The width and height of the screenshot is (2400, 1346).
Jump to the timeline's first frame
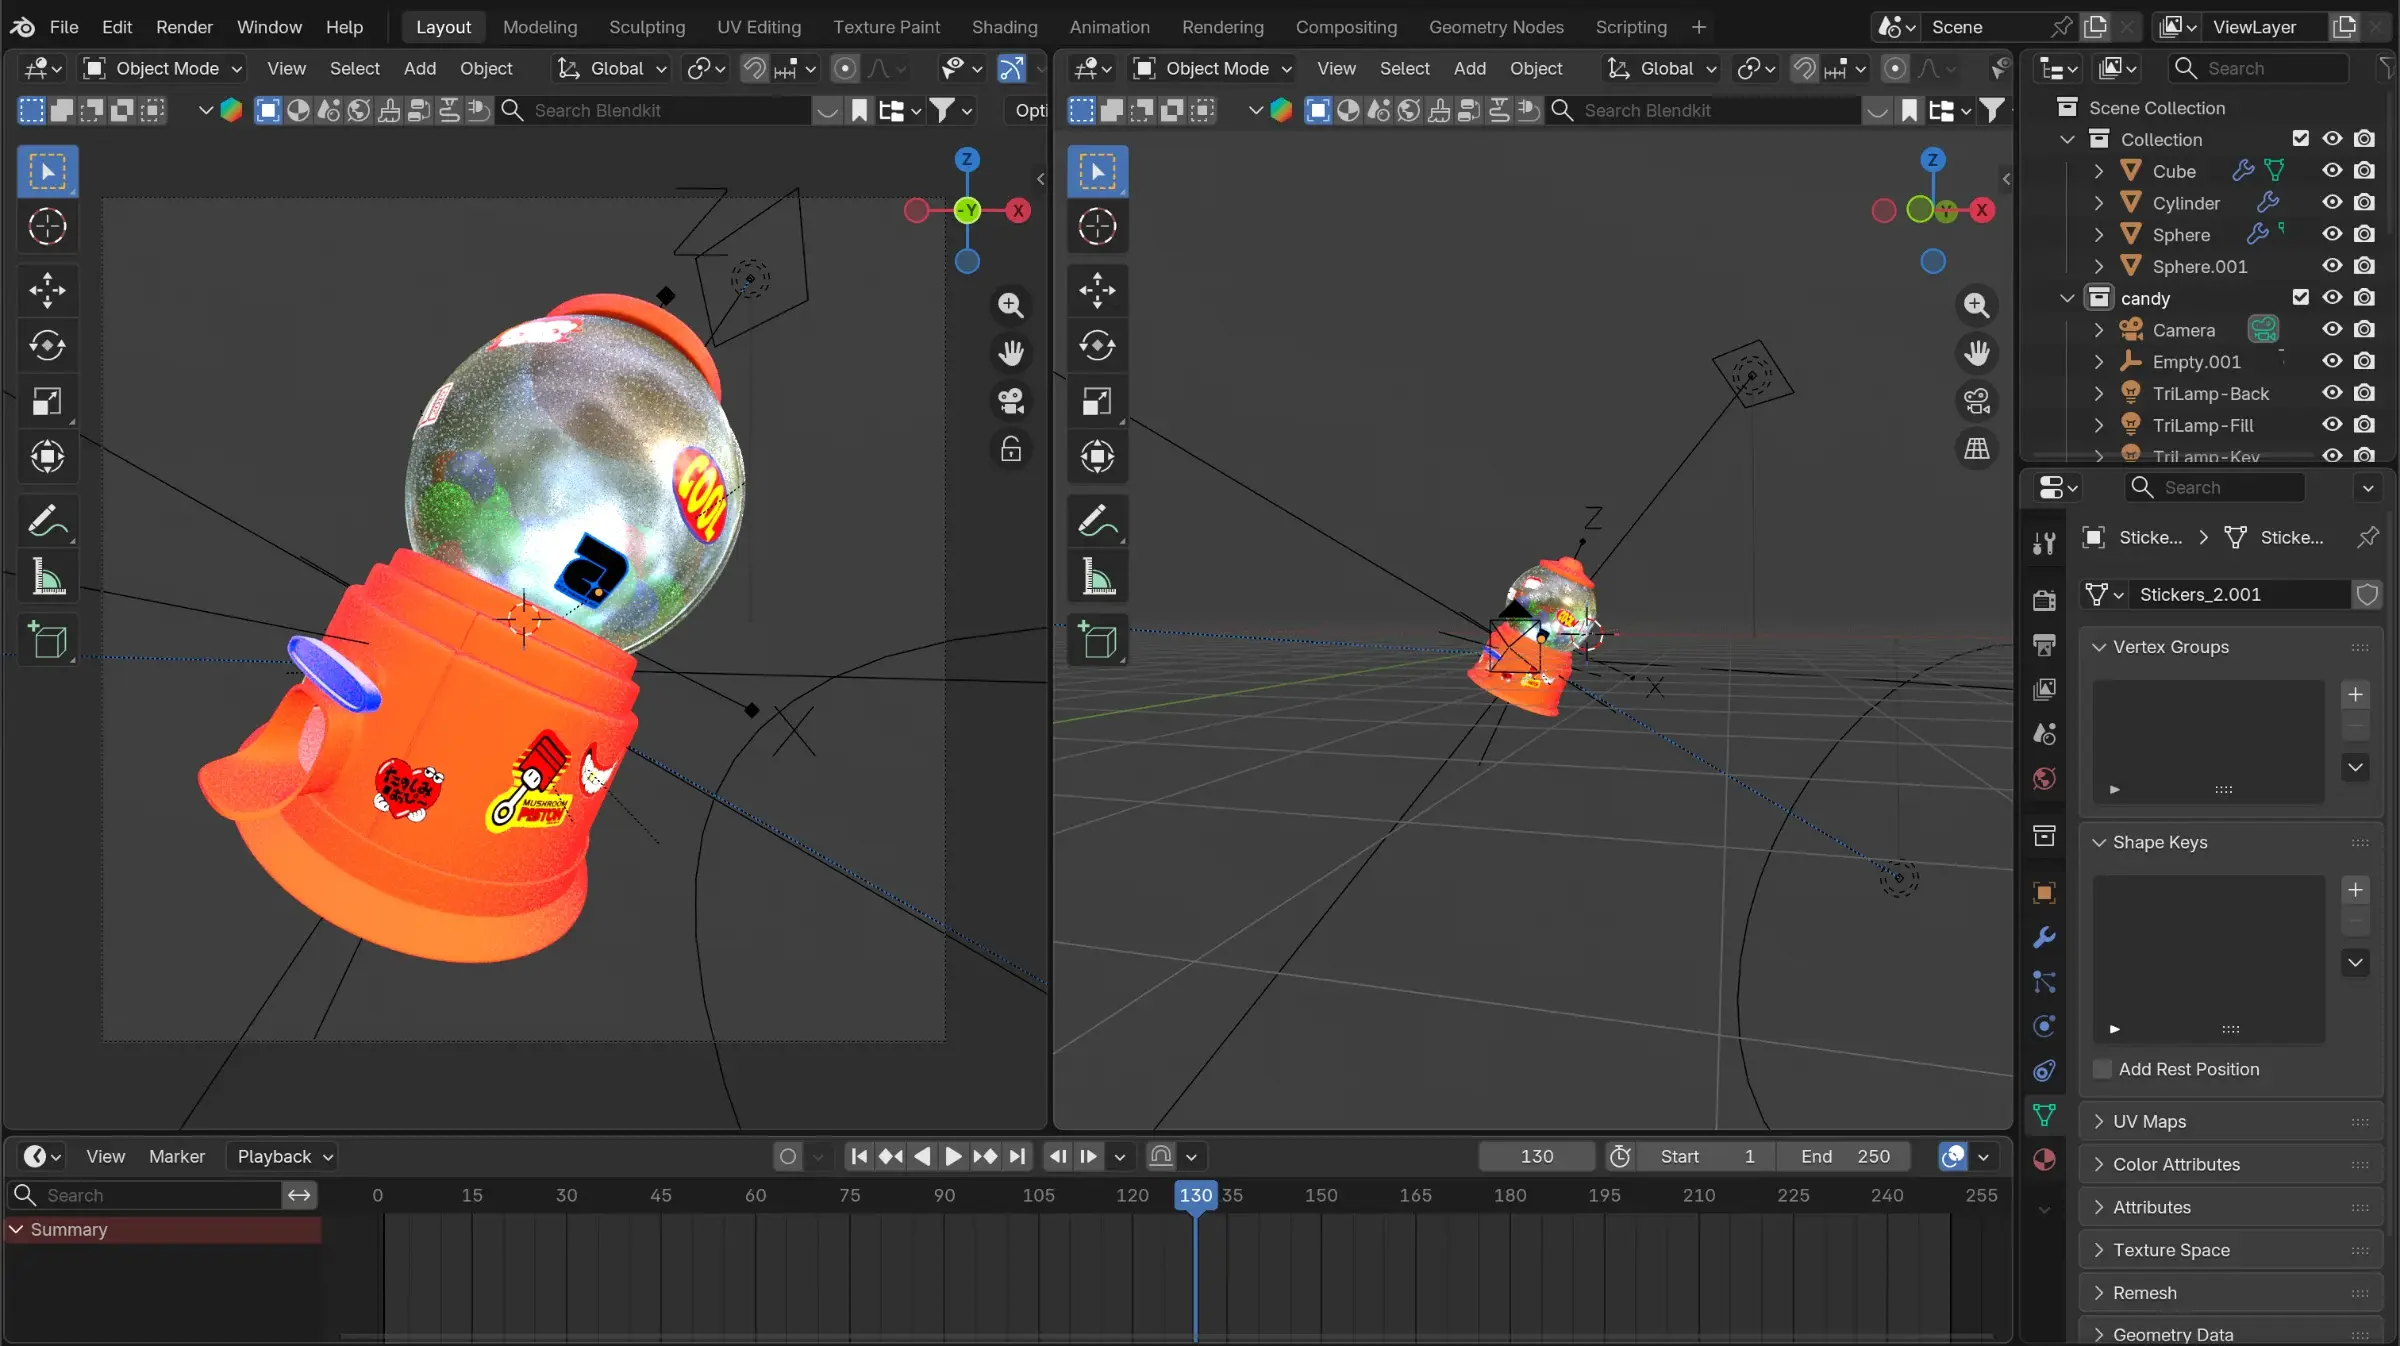click(858, 1157)
